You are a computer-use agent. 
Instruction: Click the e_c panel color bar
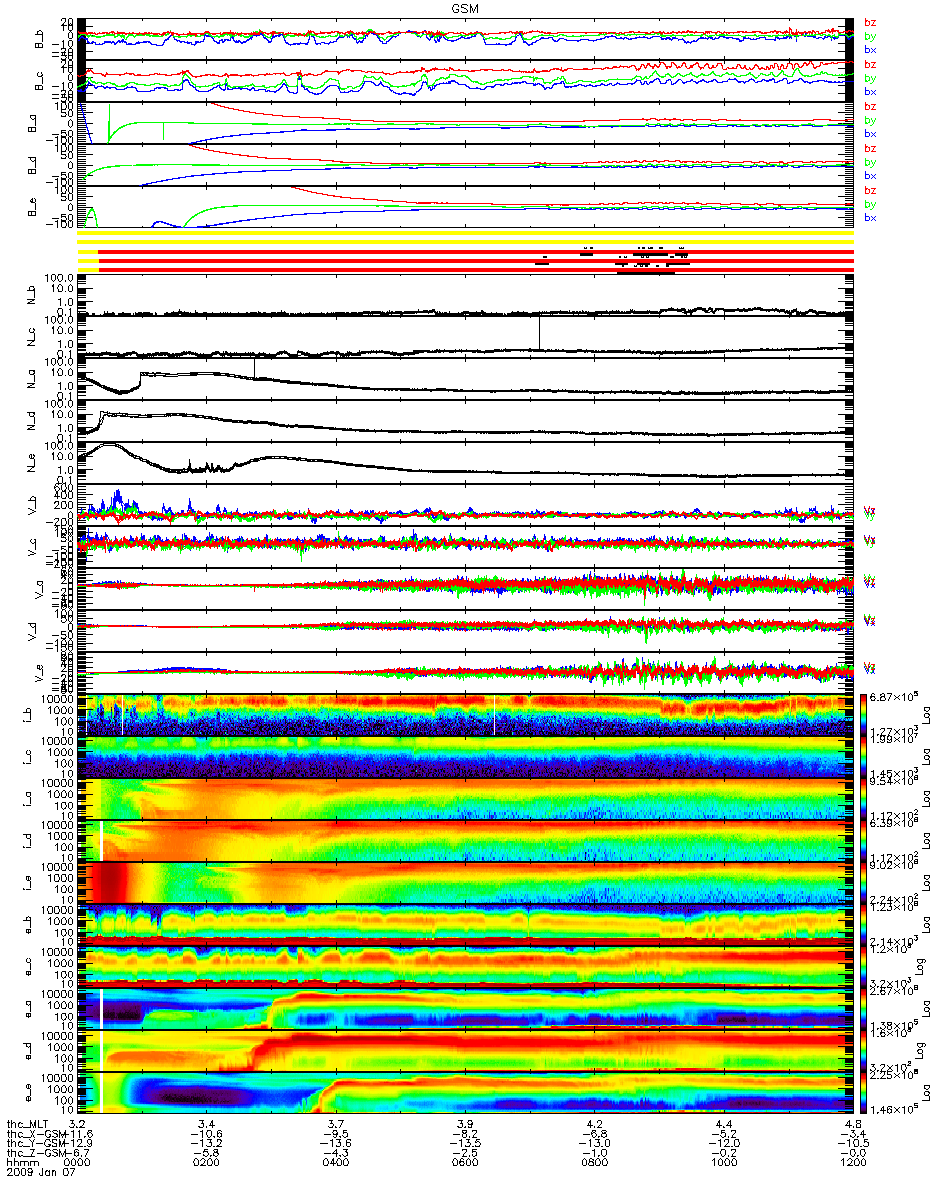click(865, 966)
